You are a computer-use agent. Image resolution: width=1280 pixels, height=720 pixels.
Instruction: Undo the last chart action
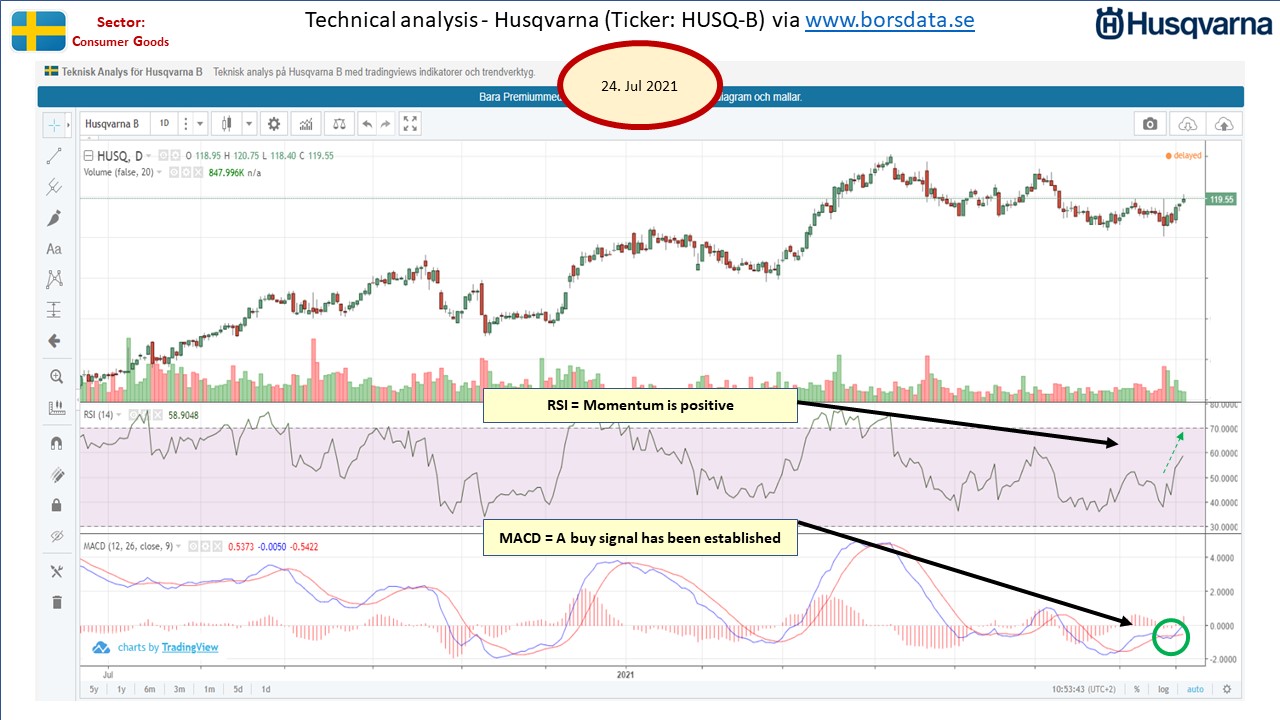coord(367,124)
